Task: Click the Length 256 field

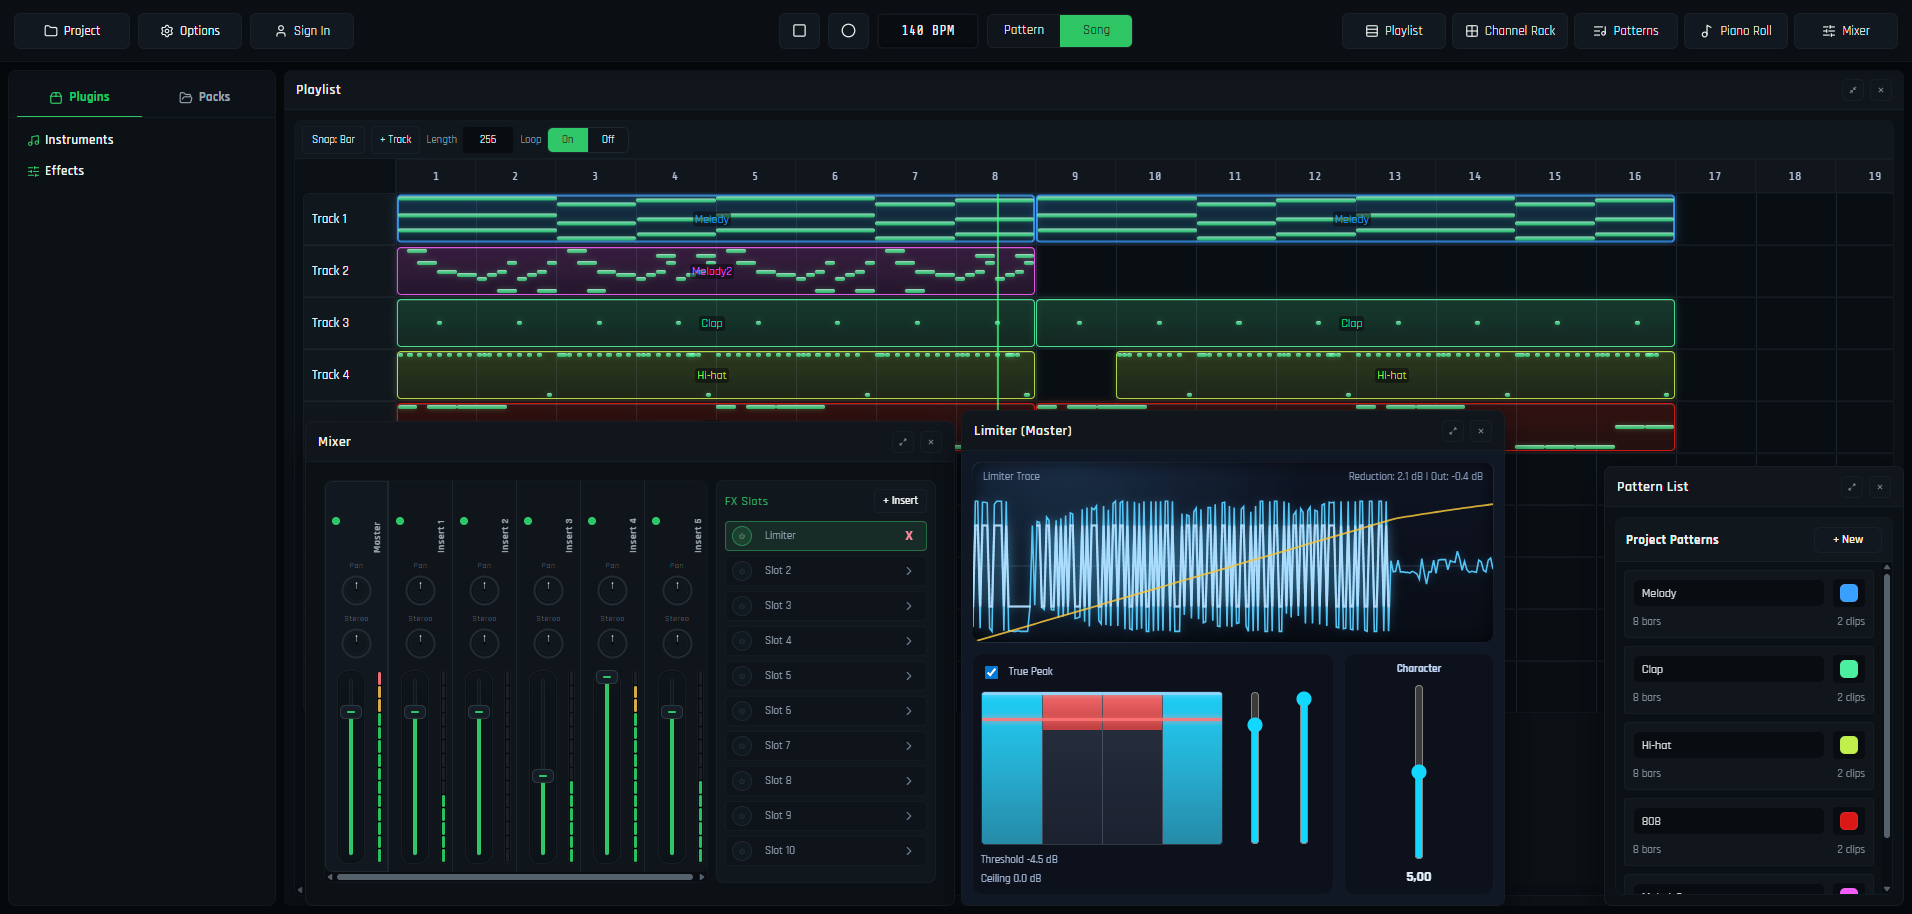Action: pos(488,140)
